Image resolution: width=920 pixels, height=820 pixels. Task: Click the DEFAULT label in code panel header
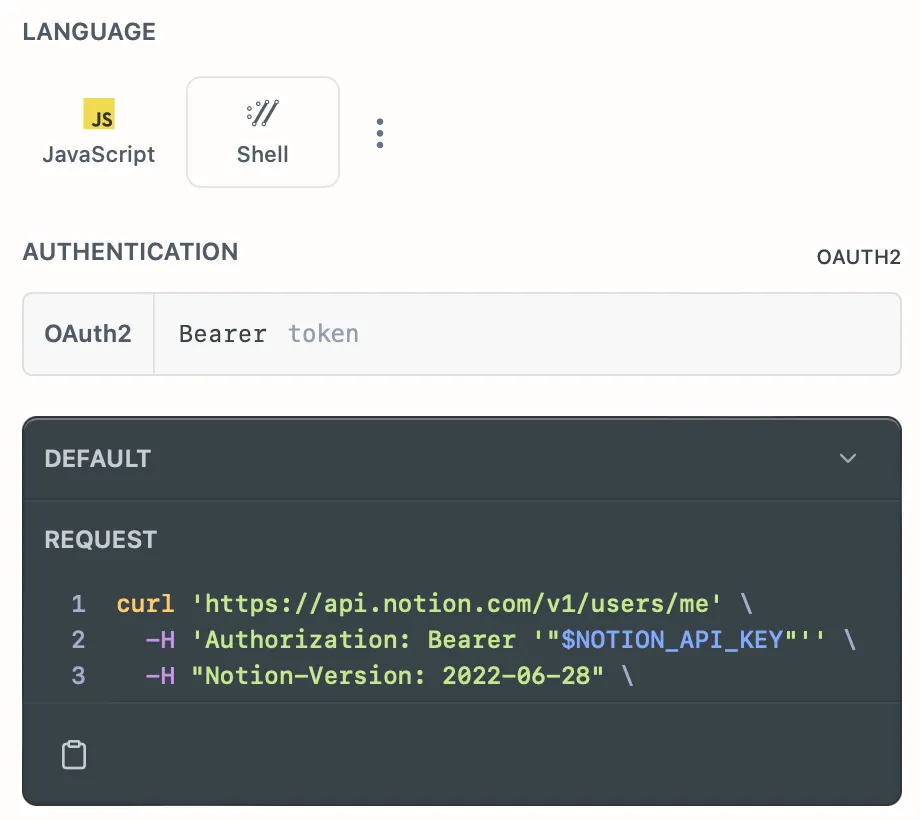point(98,459)
